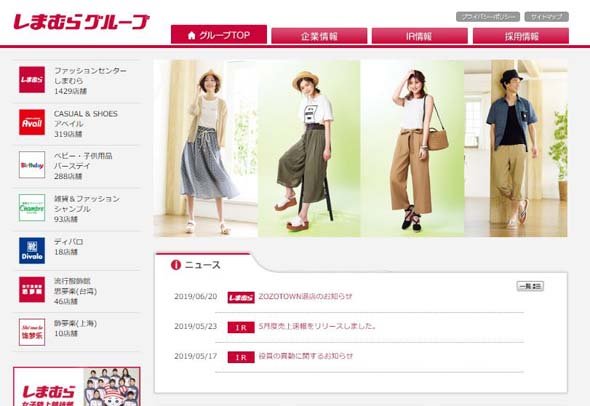The height and width of the screenshot is (406, 590).
Task: Click the red info icon beside ニュース
Action: point(176,265)
